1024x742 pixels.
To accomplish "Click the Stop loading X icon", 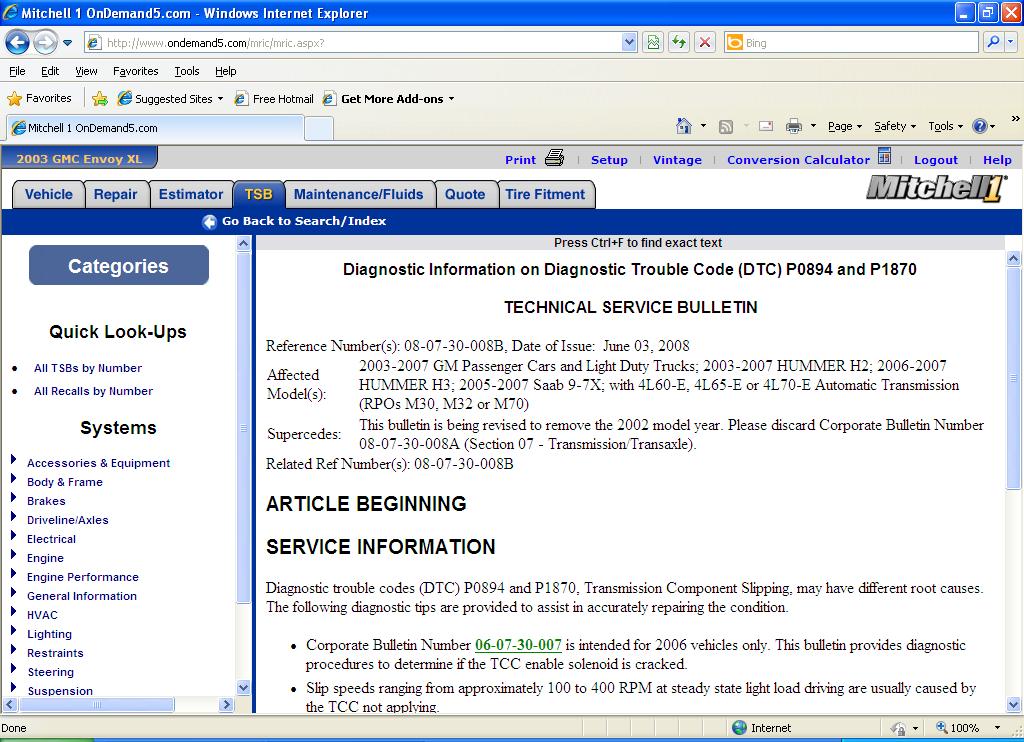I will (705, 43).
